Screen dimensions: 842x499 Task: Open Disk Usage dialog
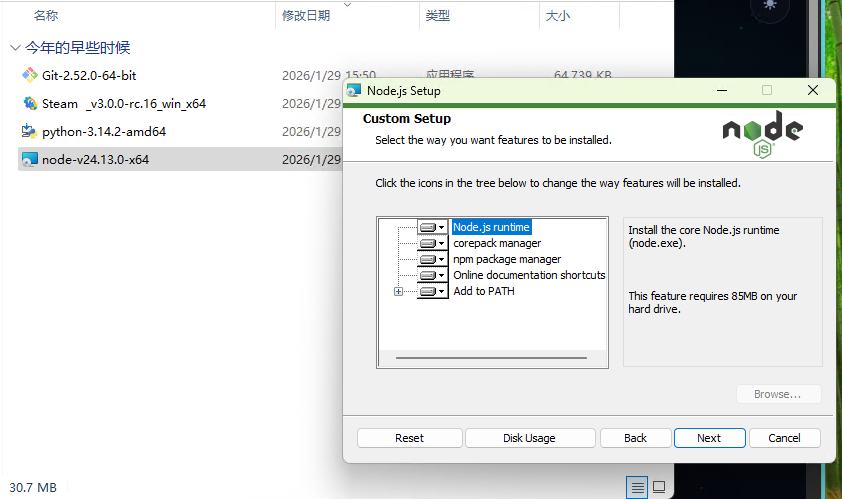pos(529,438)
